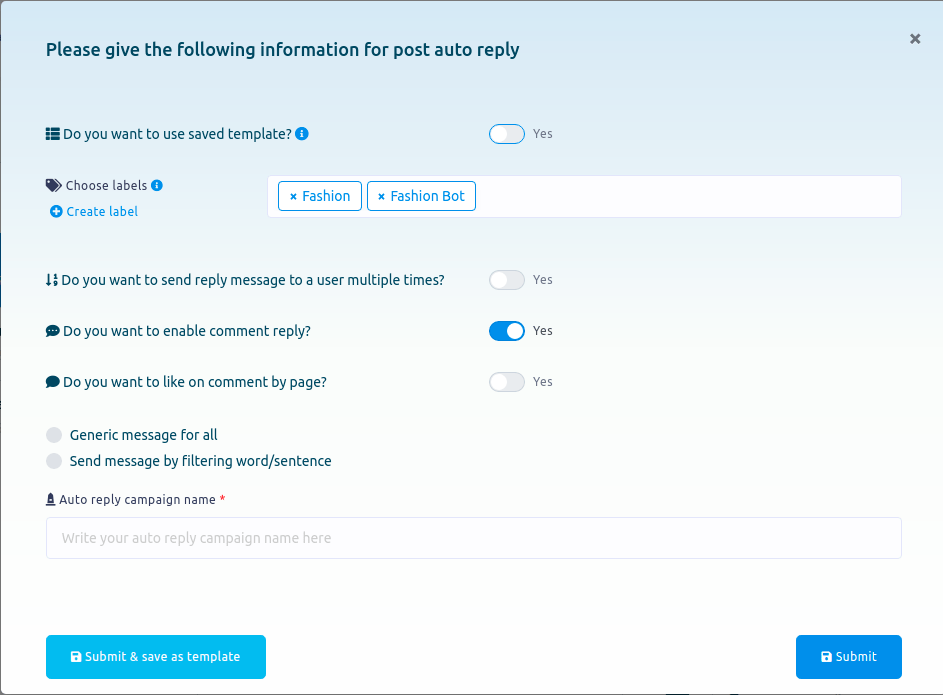Close the post auto reply dialog
The width and height of the screenshot is (943, 695).
click(914, 39)
